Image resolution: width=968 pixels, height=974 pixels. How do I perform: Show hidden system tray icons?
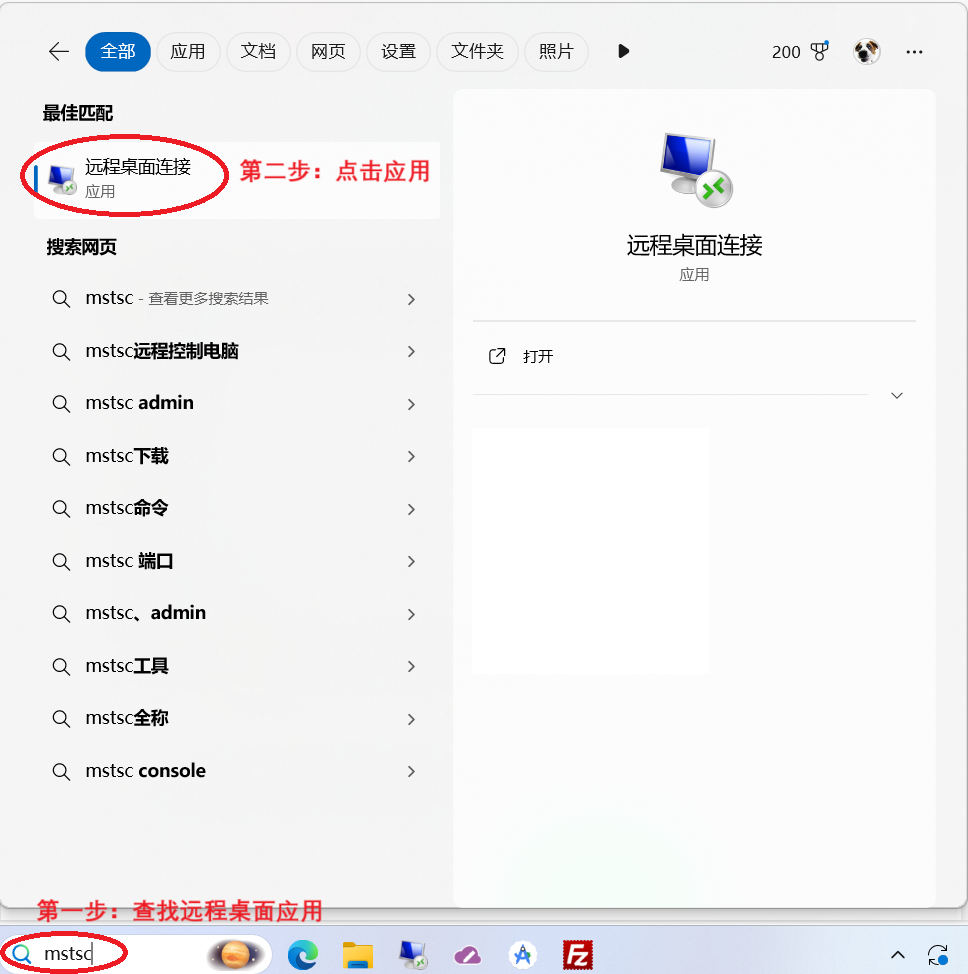pos(898,954)
